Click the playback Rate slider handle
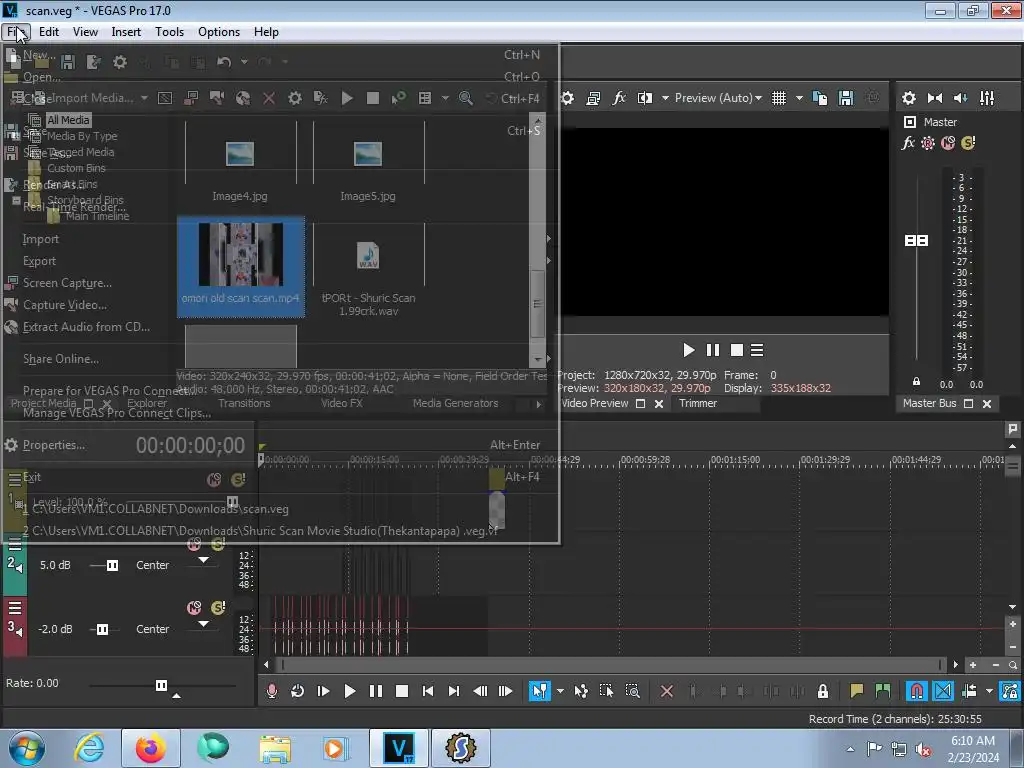Screen dimensions: 1024x768 pos(161,685)
